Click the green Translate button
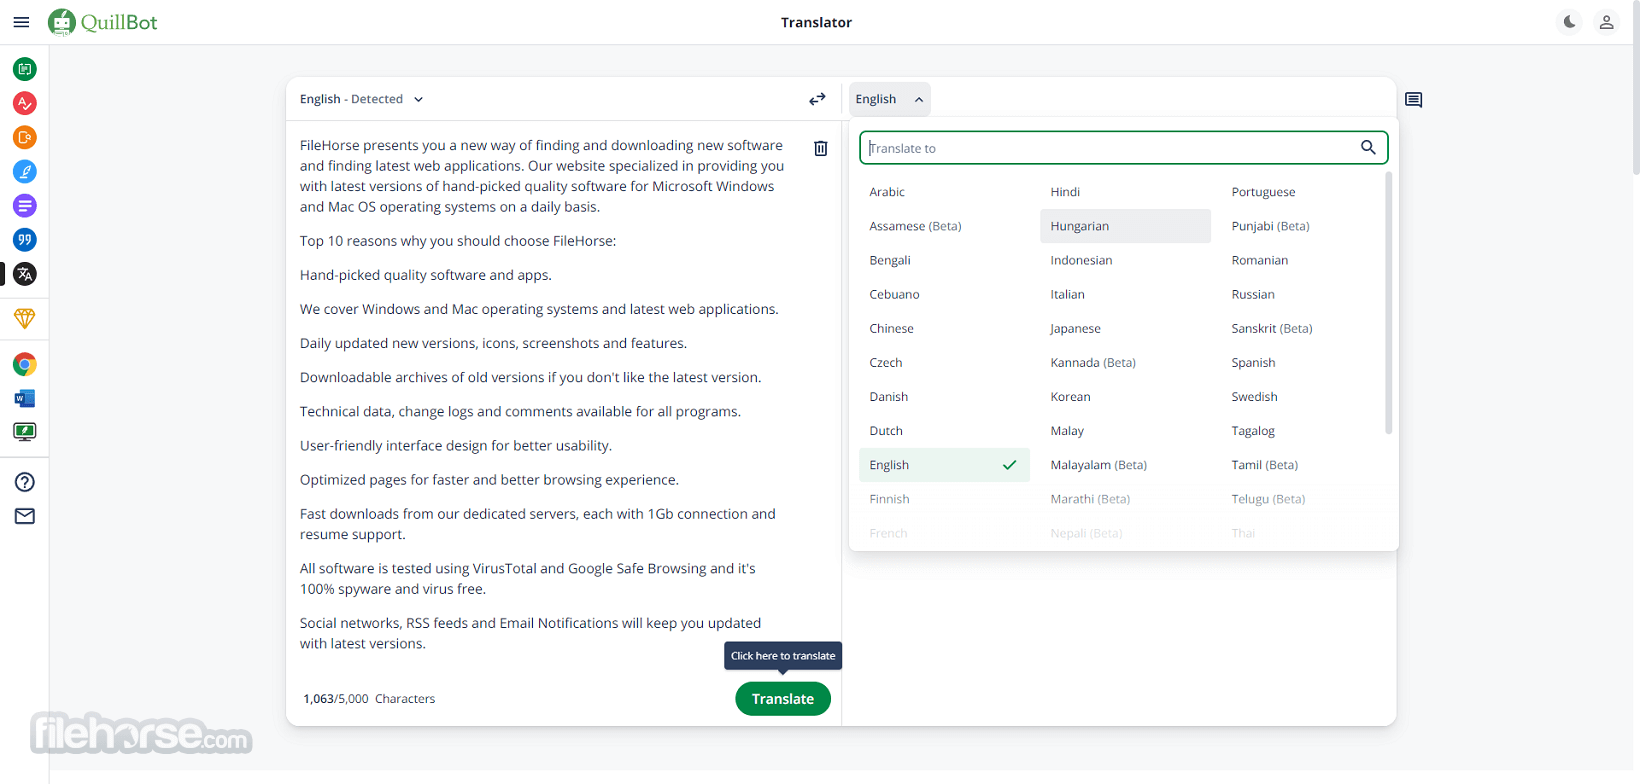Screen dimensions: 1640x784 pyautogui.click(x=783, y=699)
